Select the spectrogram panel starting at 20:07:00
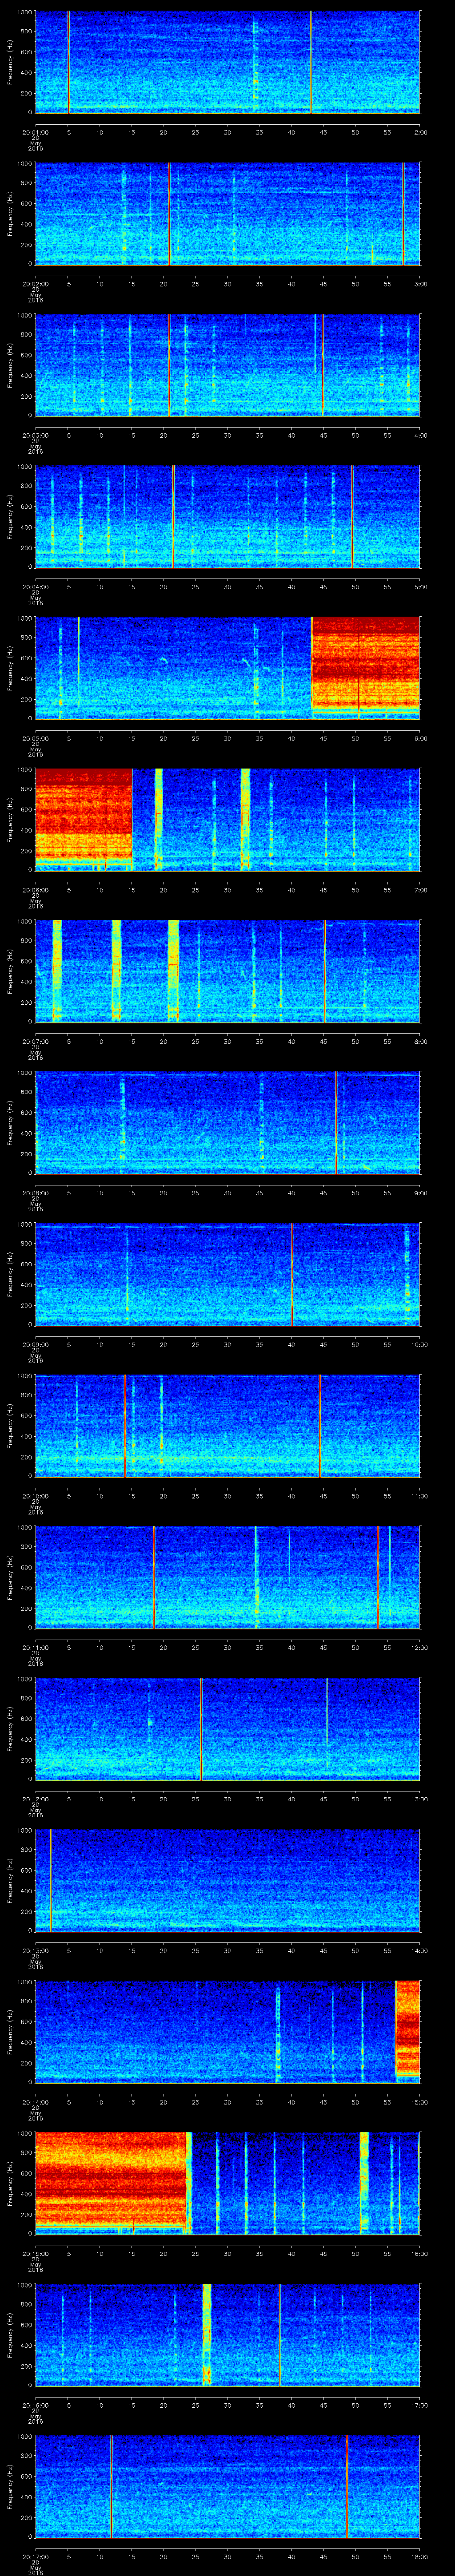455x2576 pixels. (228, 970)
